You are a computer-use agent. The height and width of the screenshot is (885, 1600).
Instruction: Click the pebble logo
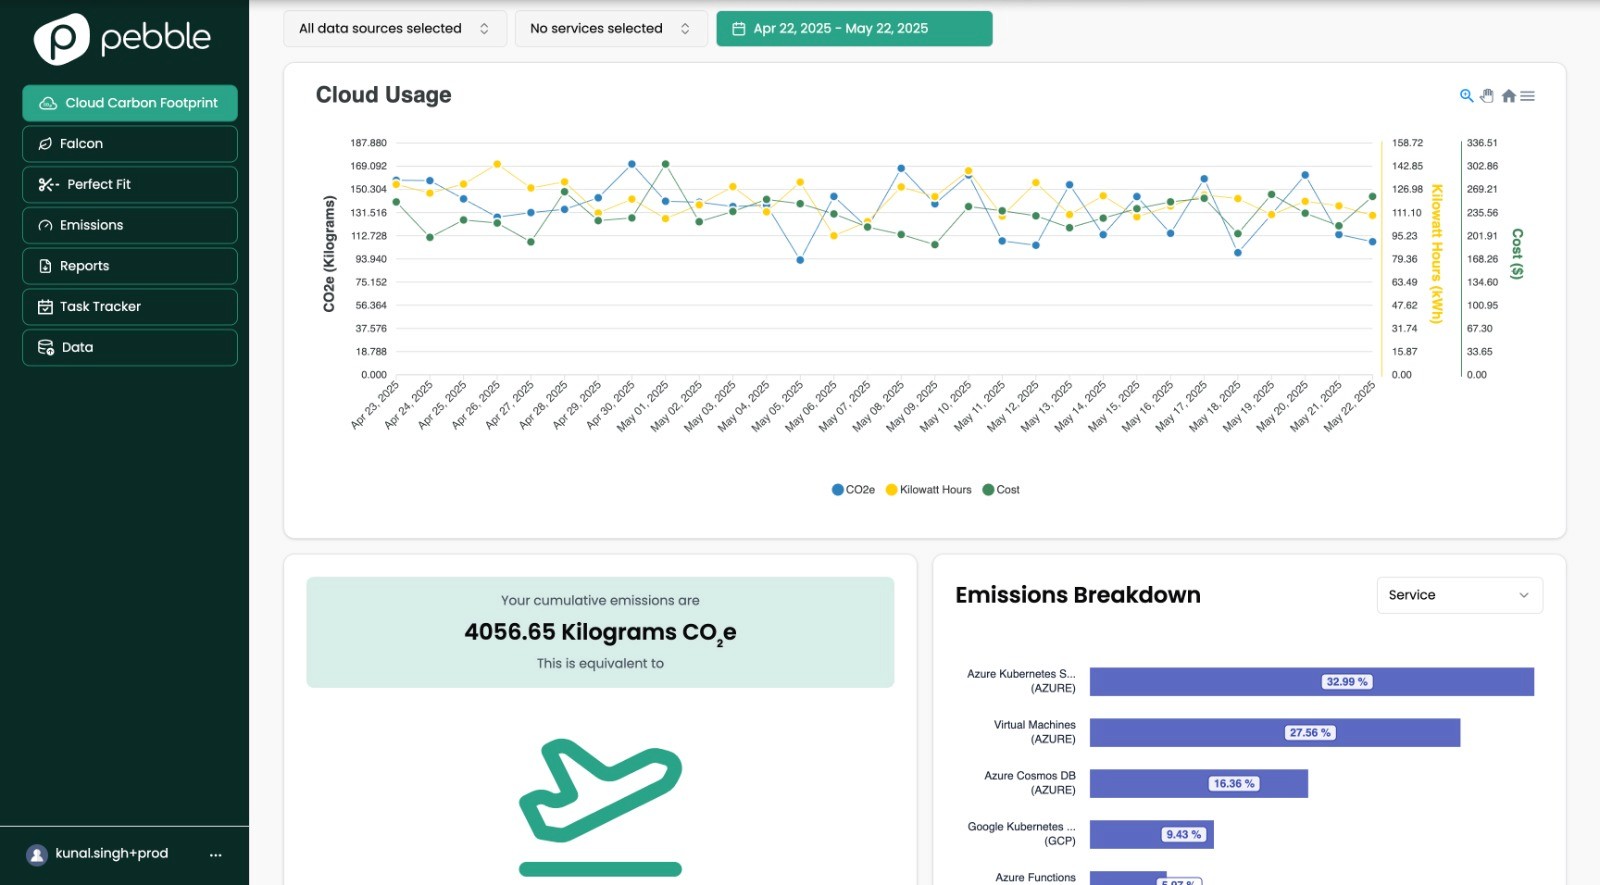122,39
